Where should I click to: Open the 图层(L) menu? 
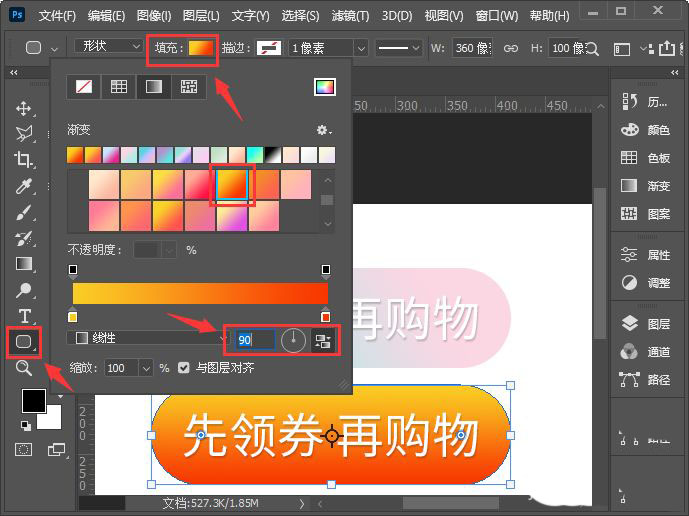(201, 16)
